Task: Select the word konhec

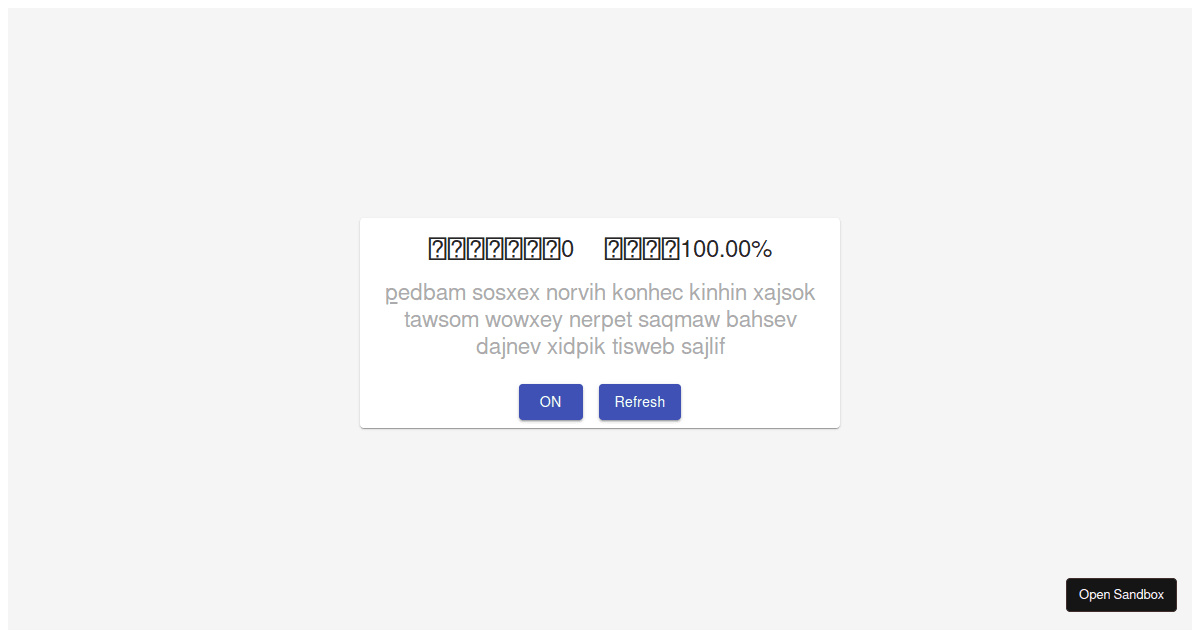Action: point(649,293)
